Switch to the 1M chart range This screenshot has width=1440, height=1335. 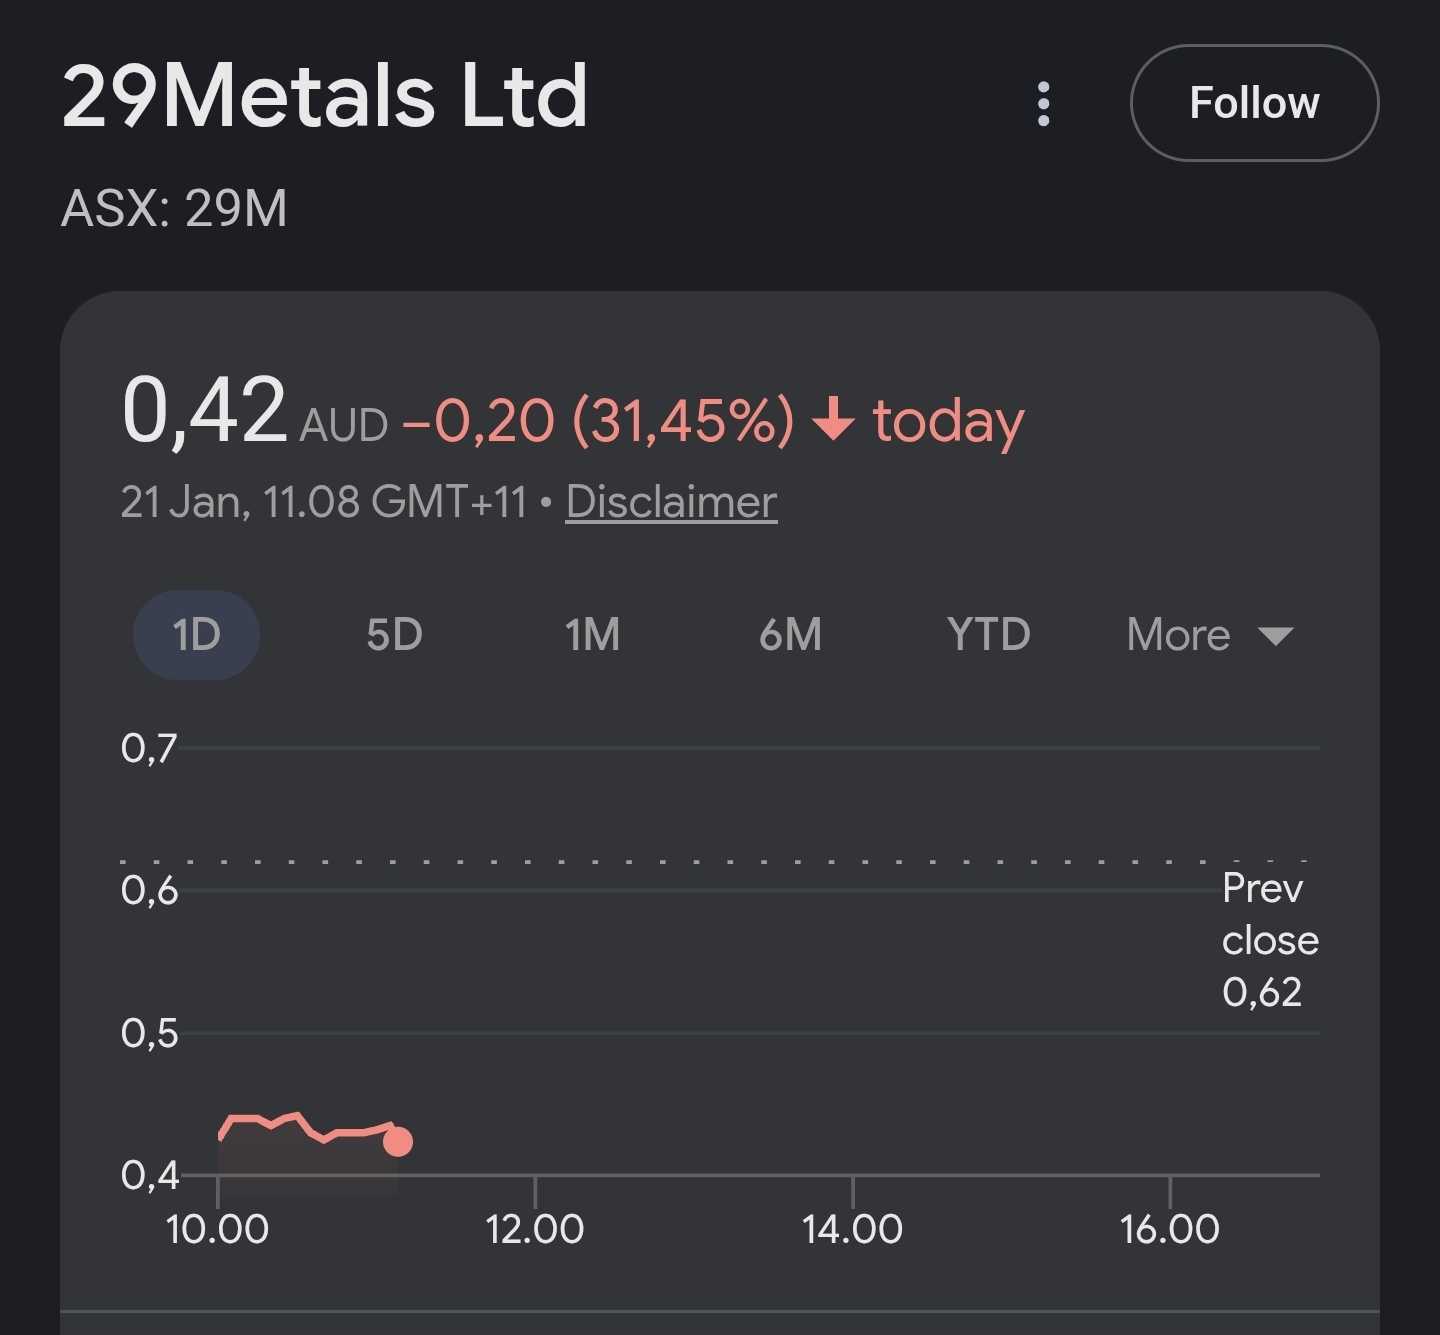click(x=592, y=635)
